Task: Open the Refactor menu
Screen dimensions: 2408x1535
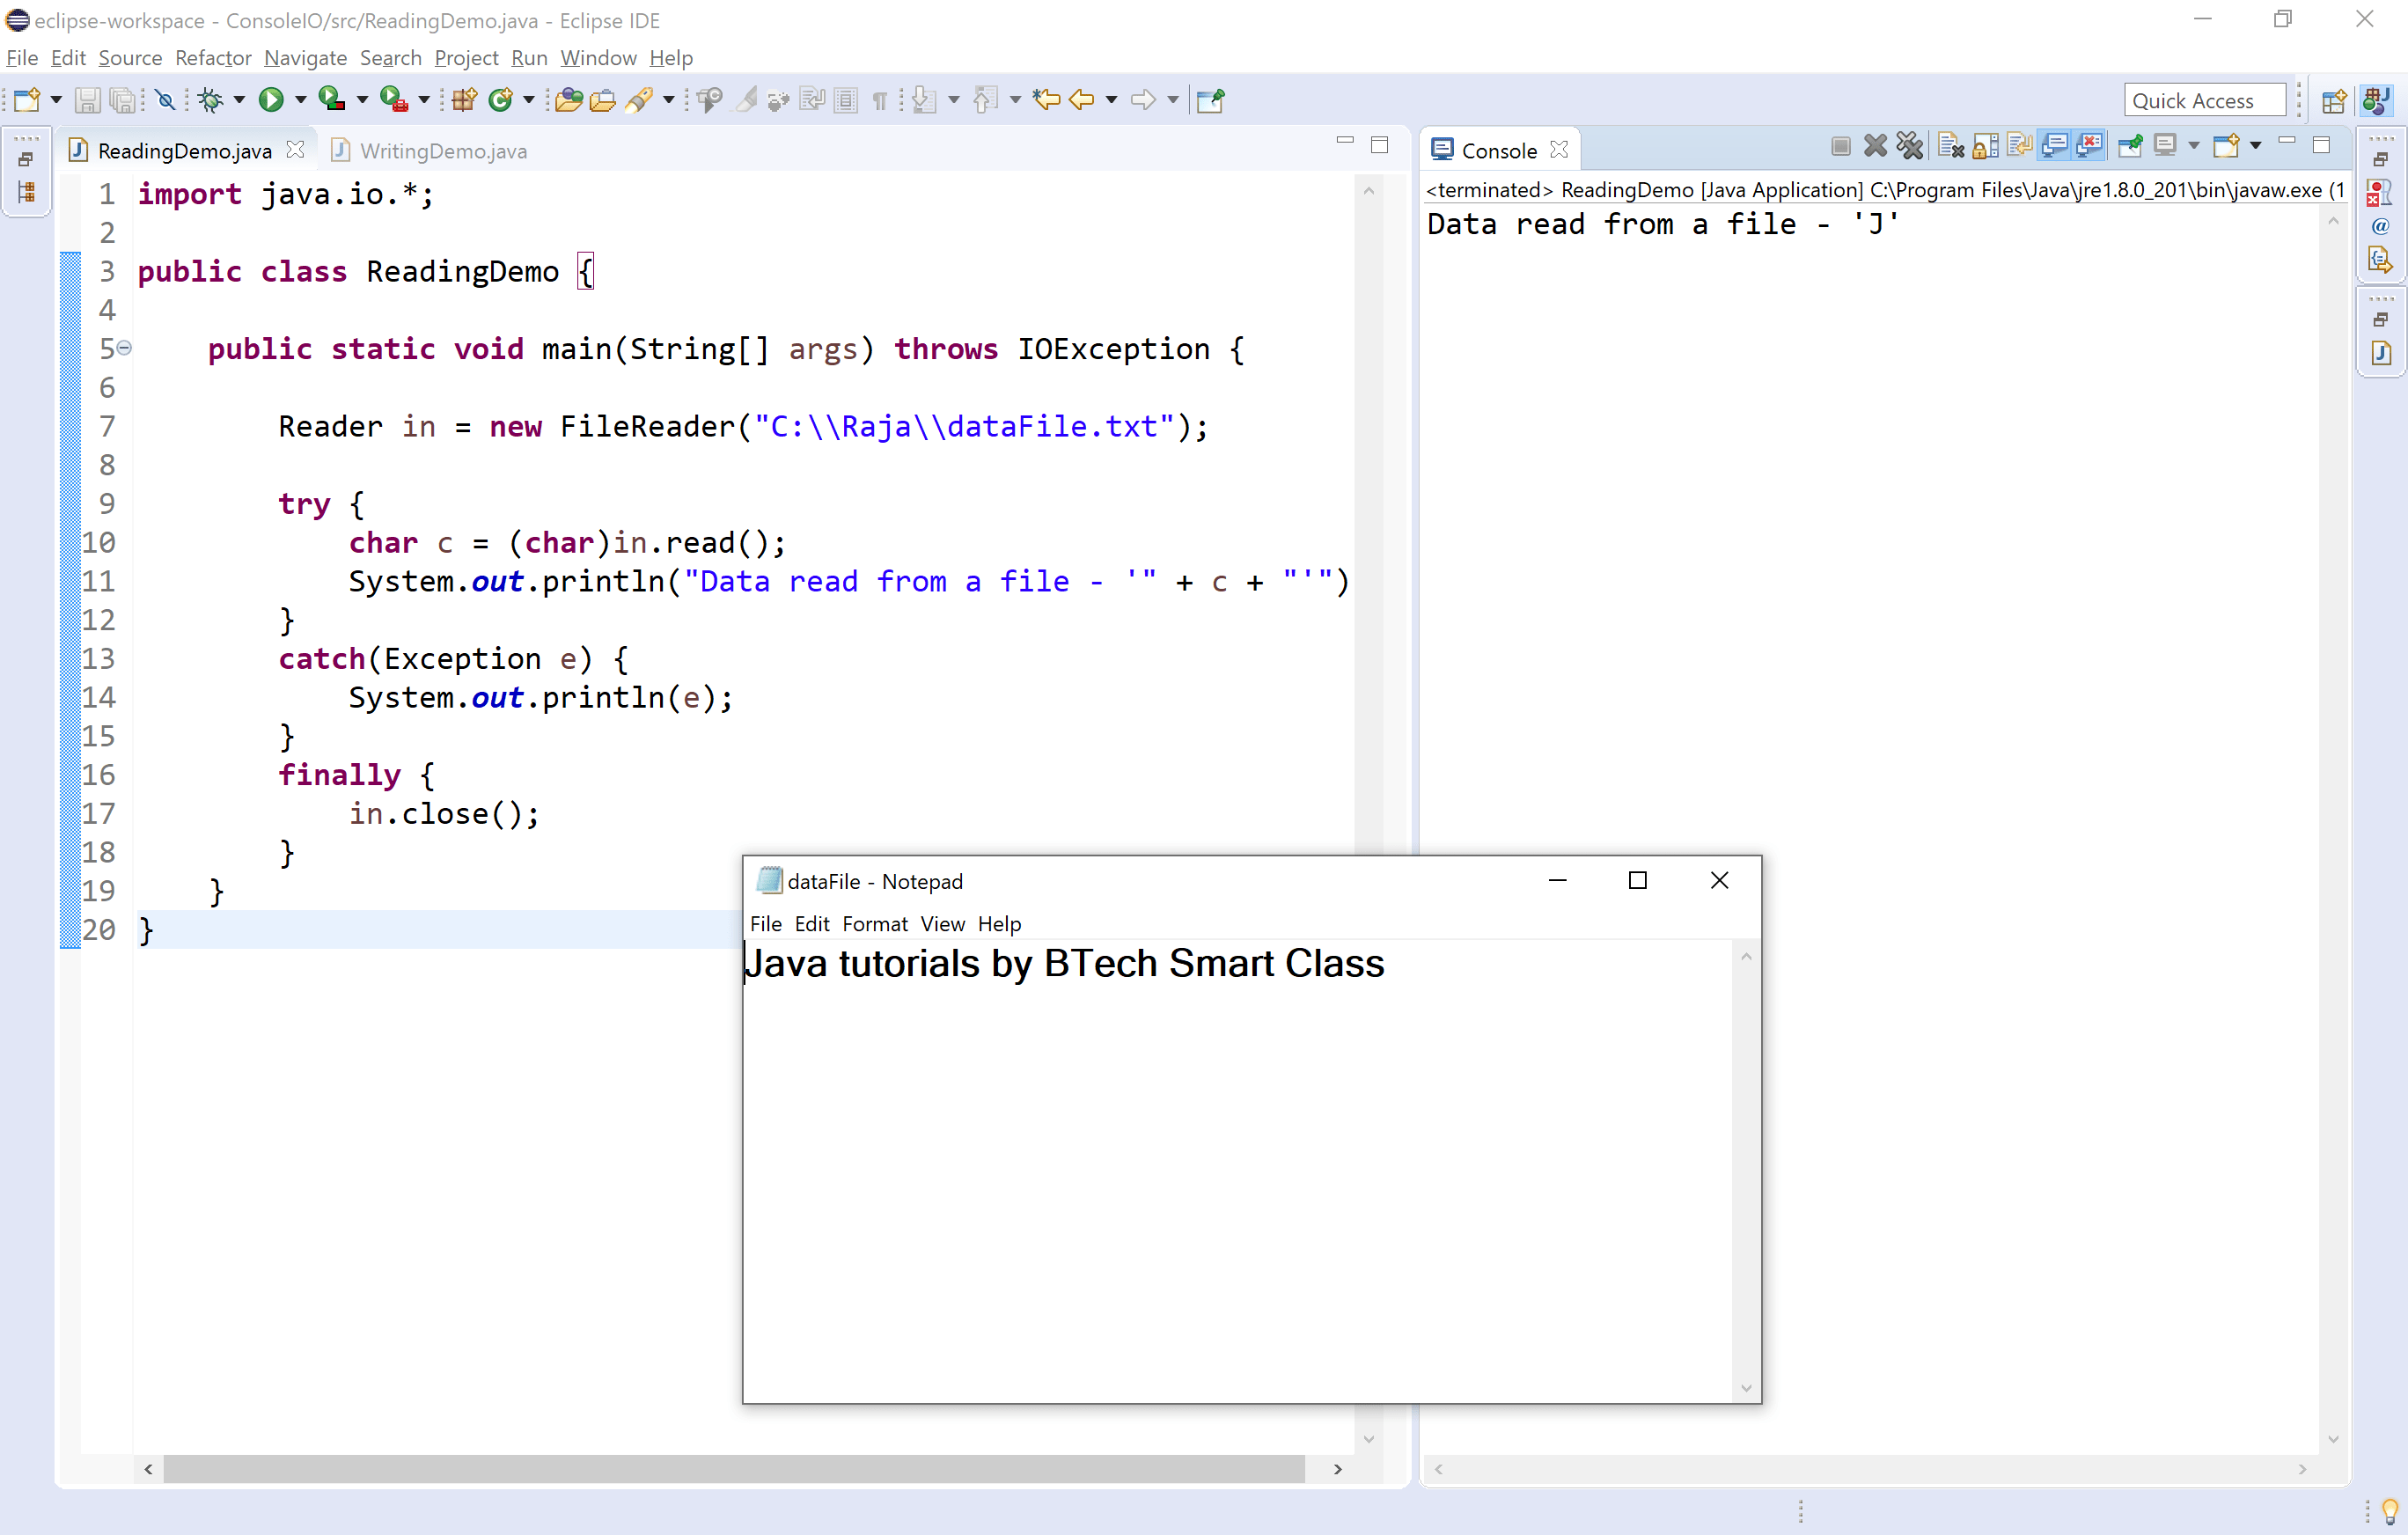Action: click(x=212, y=58)
